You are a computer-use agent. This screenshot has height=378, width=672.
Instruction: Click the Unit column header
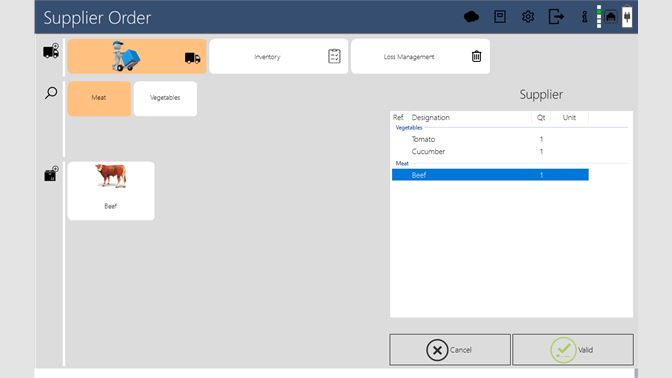(x=569, y=117)
